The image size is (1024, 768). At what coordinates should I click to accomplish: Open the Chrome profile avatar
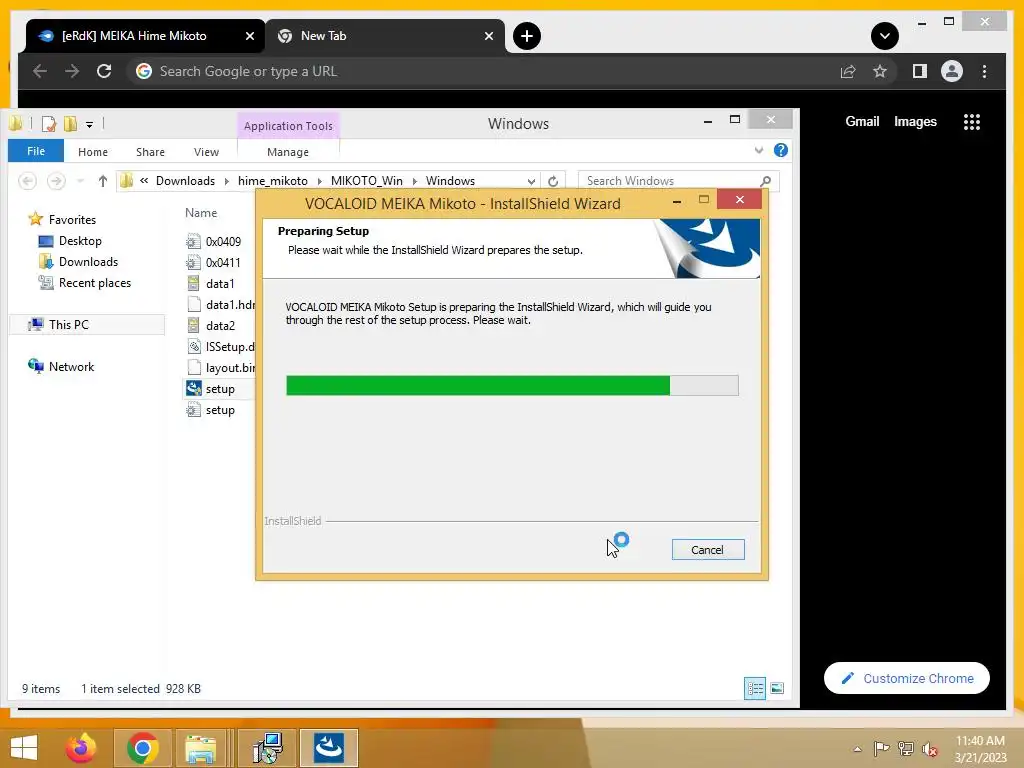(x=952, y=71)
